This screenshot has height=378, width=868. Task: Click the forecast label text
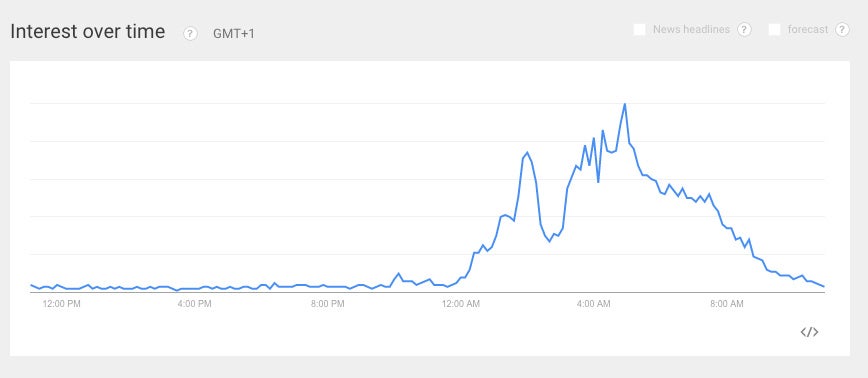[x=808, y=29]
